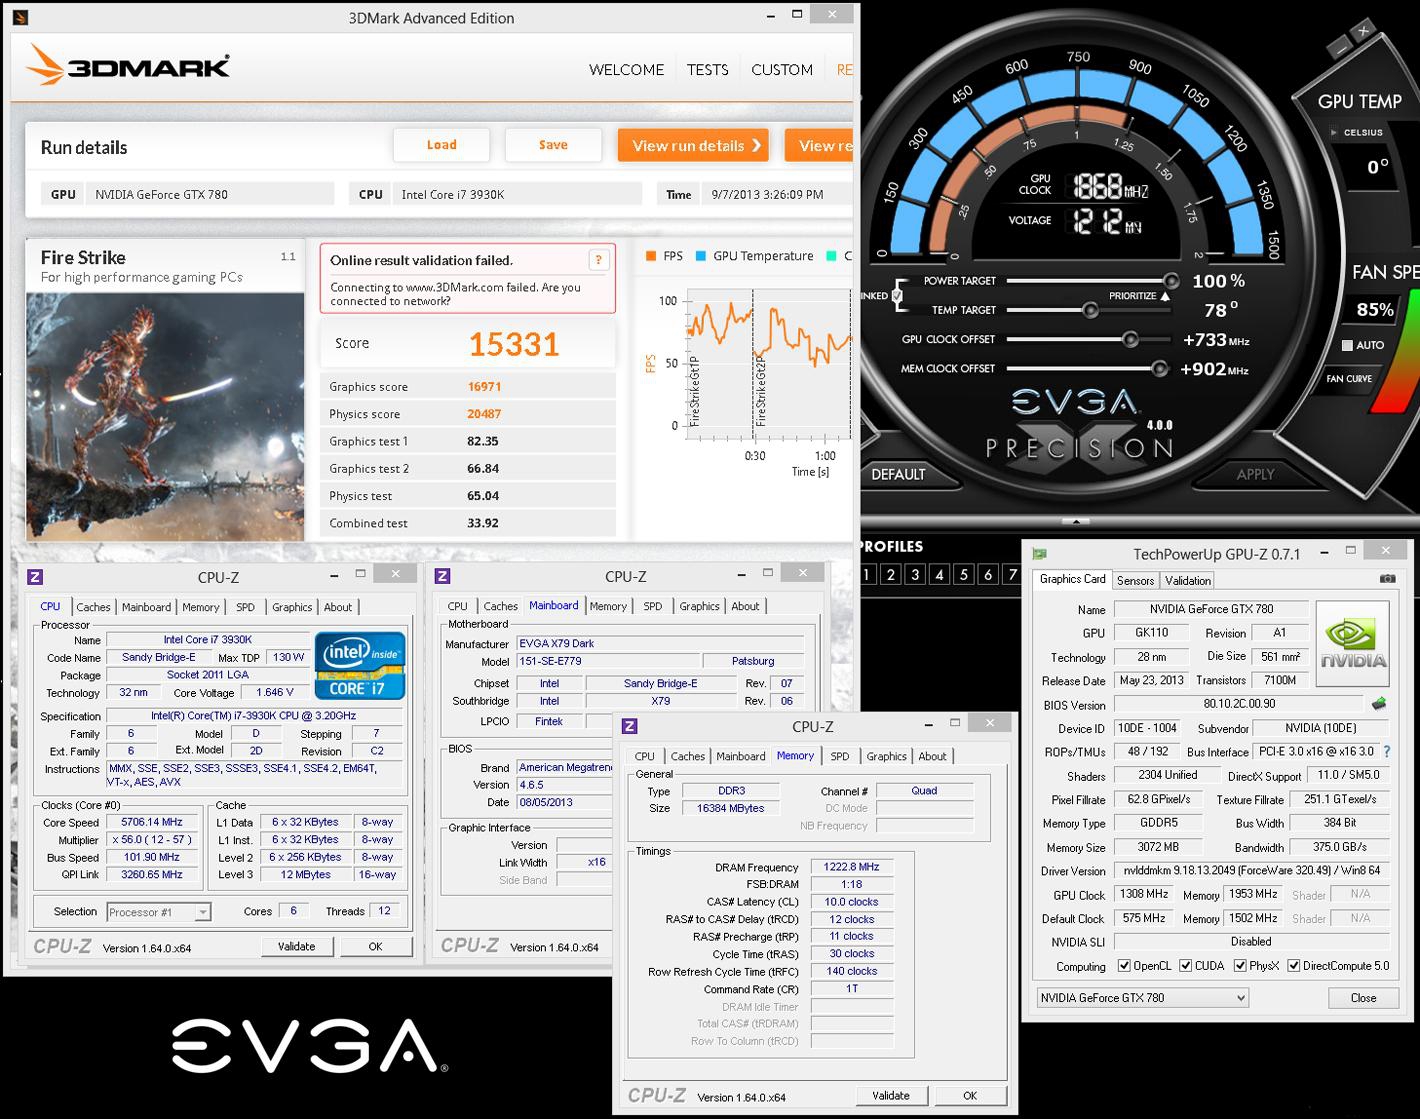
Task: Click the GPU-Z screenshot camera icon
Action: [x=1387, y=579]
